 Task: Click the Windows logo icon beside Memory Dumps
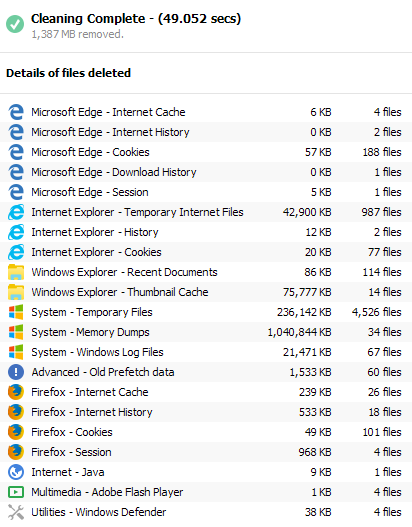(x=16, y=332)
